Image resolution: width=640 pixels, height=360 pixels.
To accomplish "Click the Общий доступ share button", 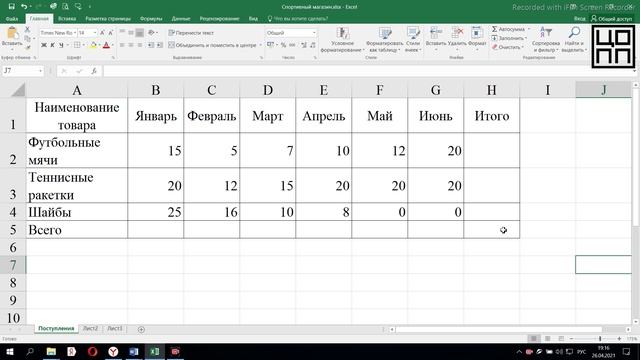I will coord(611,19).
